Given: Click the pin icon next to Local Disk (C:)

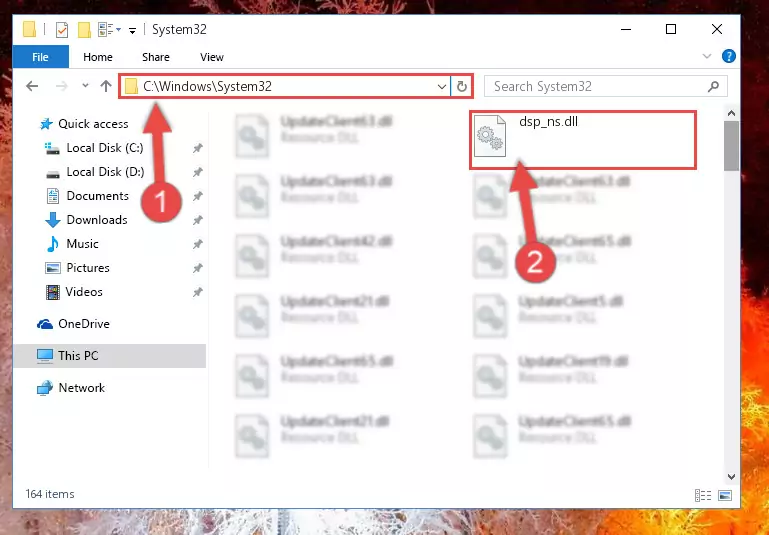Looking at the screenshot, I should click(x=198, y=148).
